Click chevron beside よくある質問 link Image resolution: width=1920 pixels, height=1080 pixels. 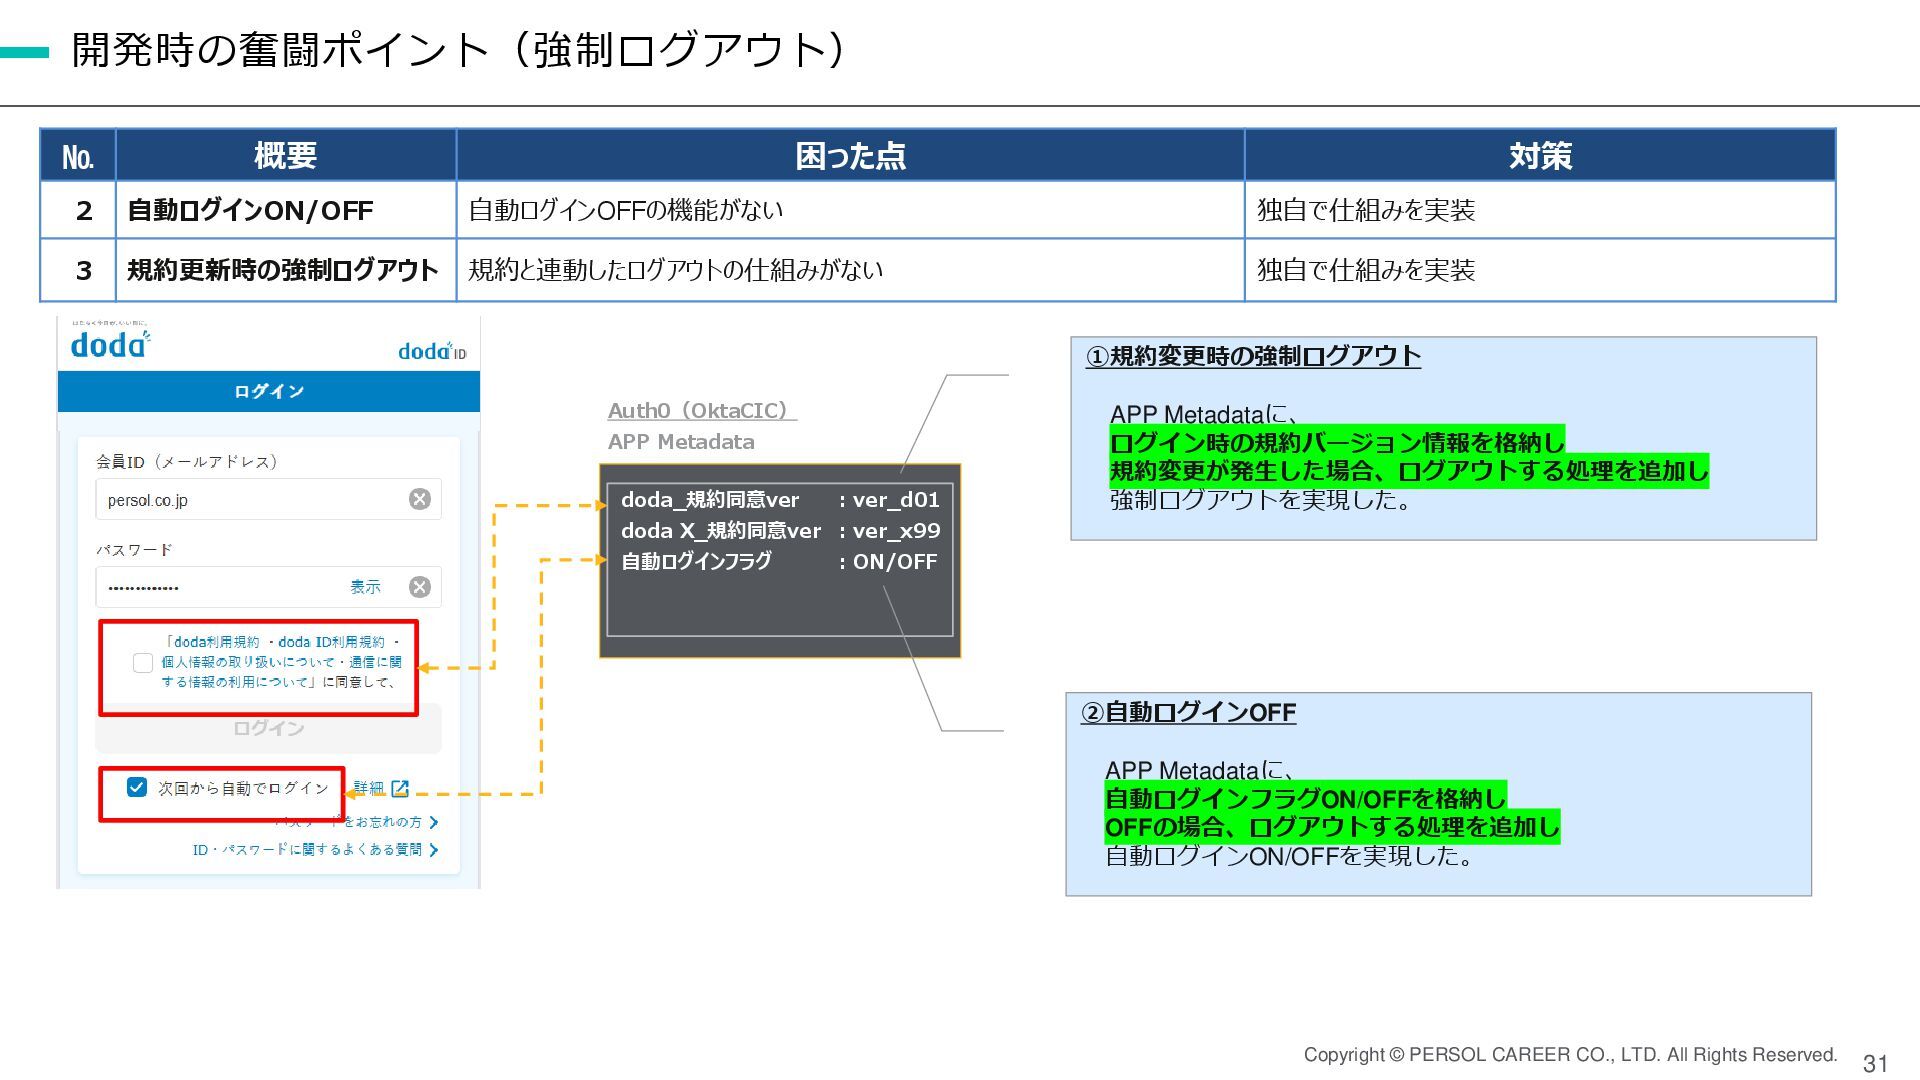click(434, 850)
